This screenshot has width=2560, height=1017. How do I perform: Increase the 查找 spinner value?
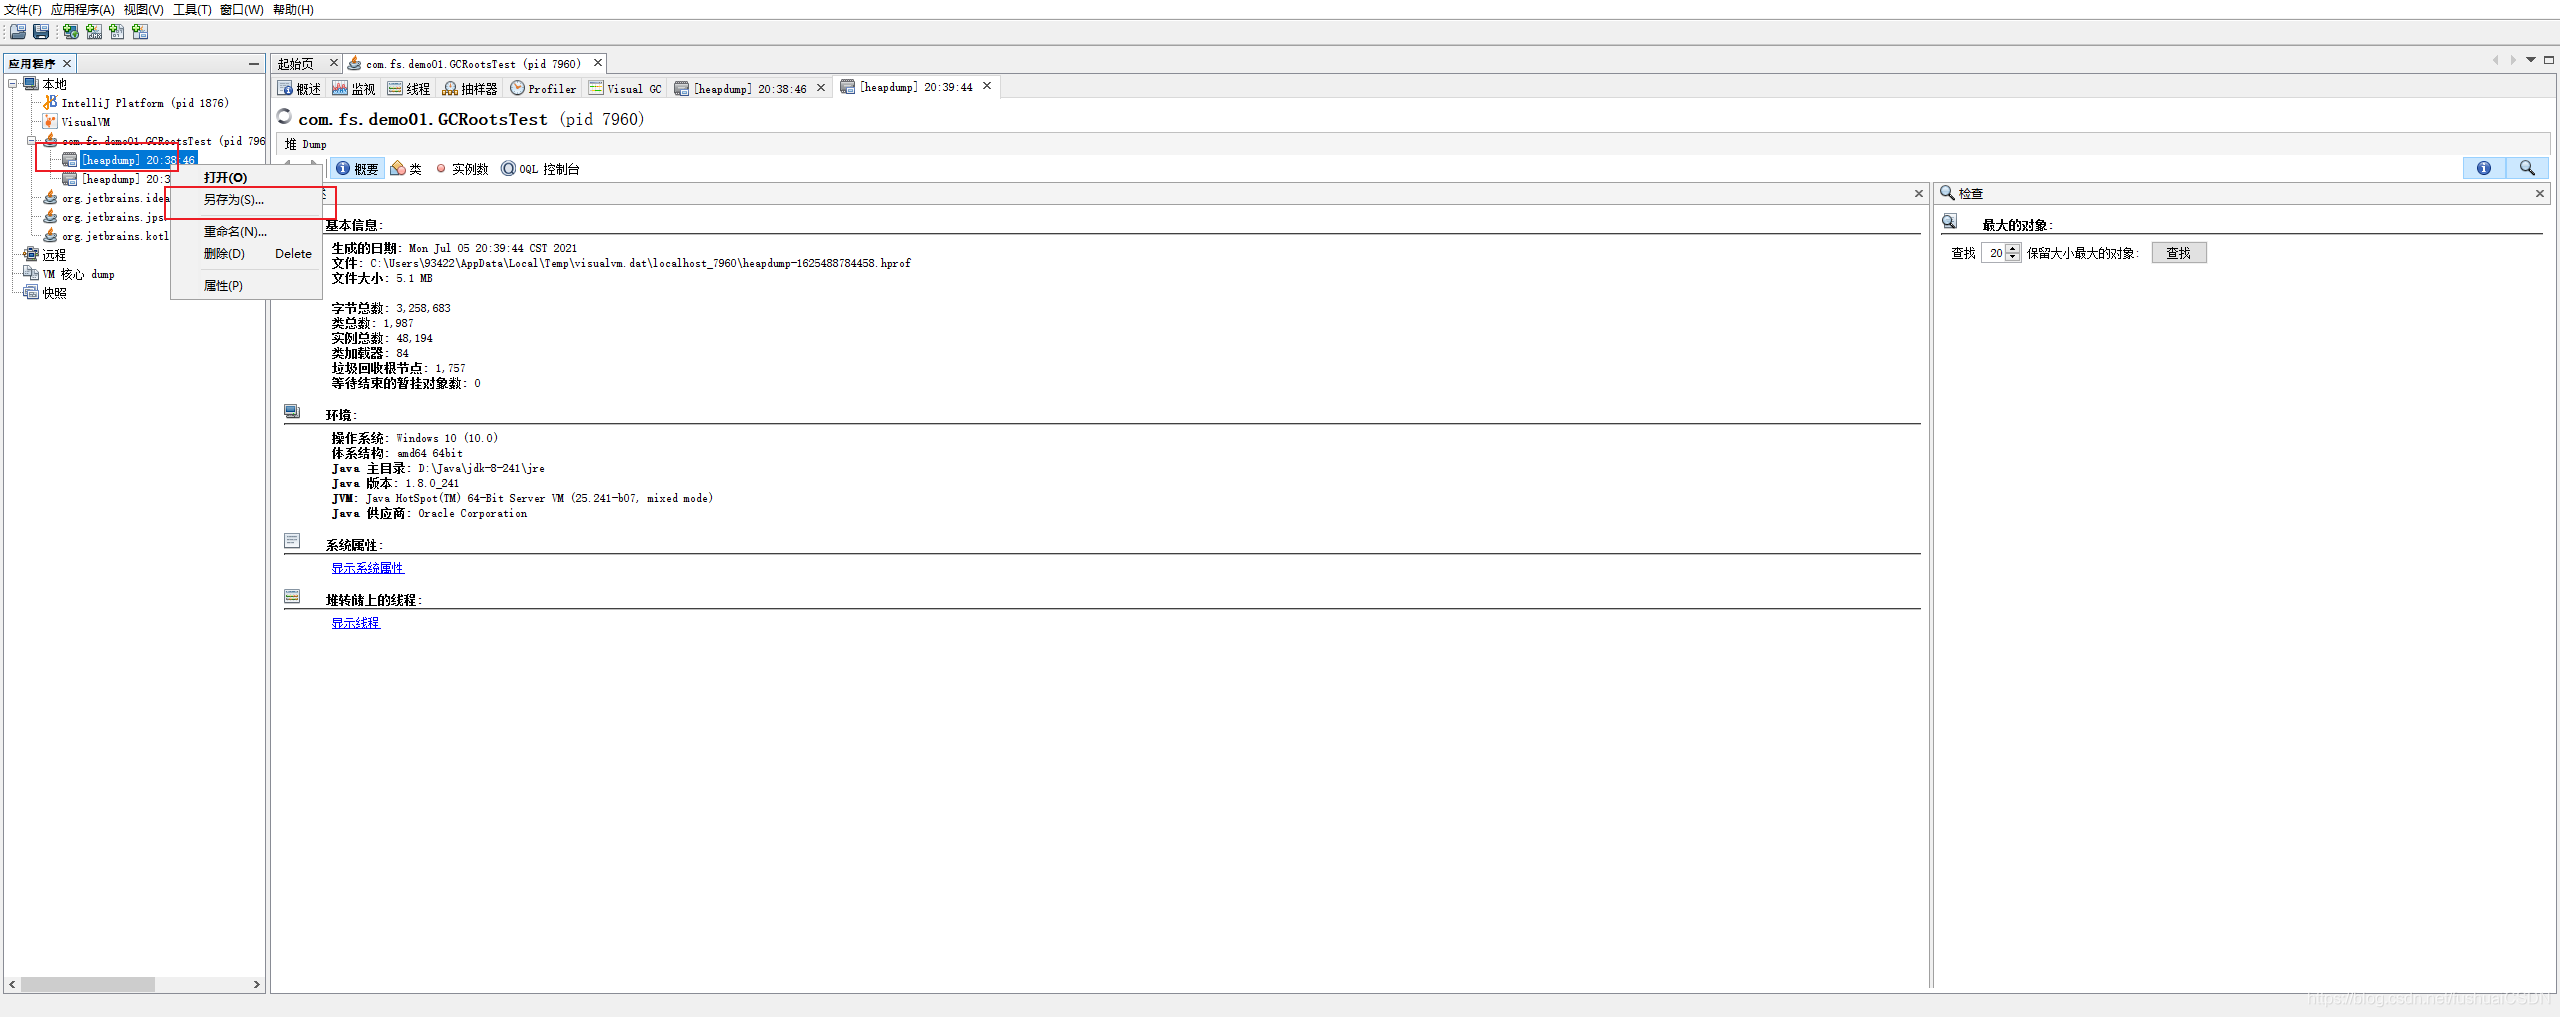pos(2013,249)
